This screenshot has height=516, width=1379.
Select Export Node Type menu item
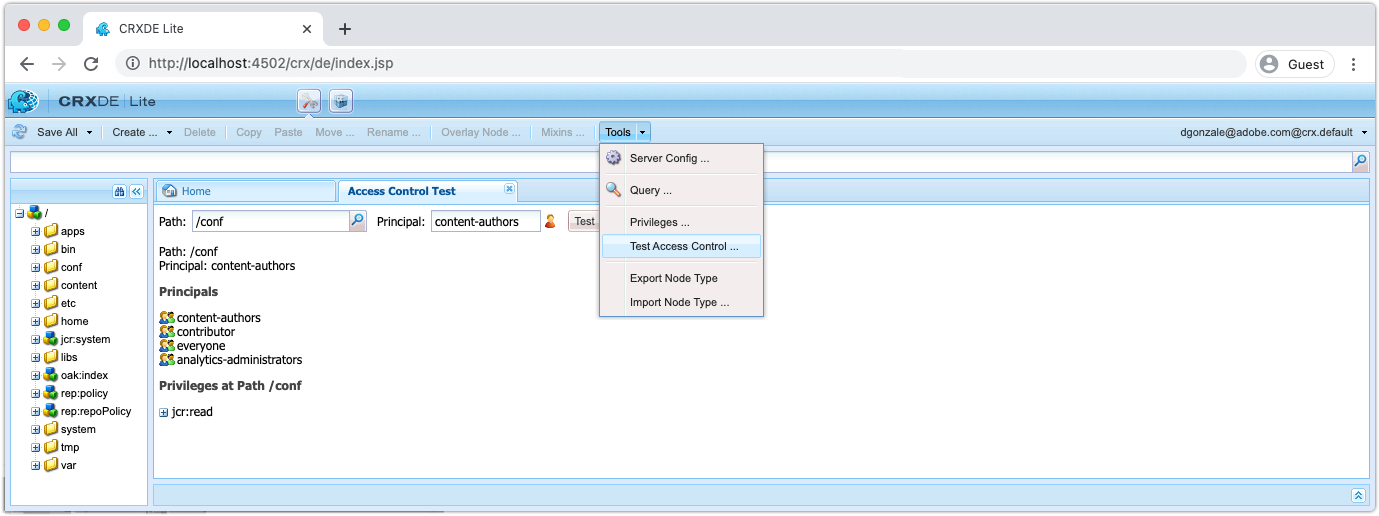click(681, 278)
